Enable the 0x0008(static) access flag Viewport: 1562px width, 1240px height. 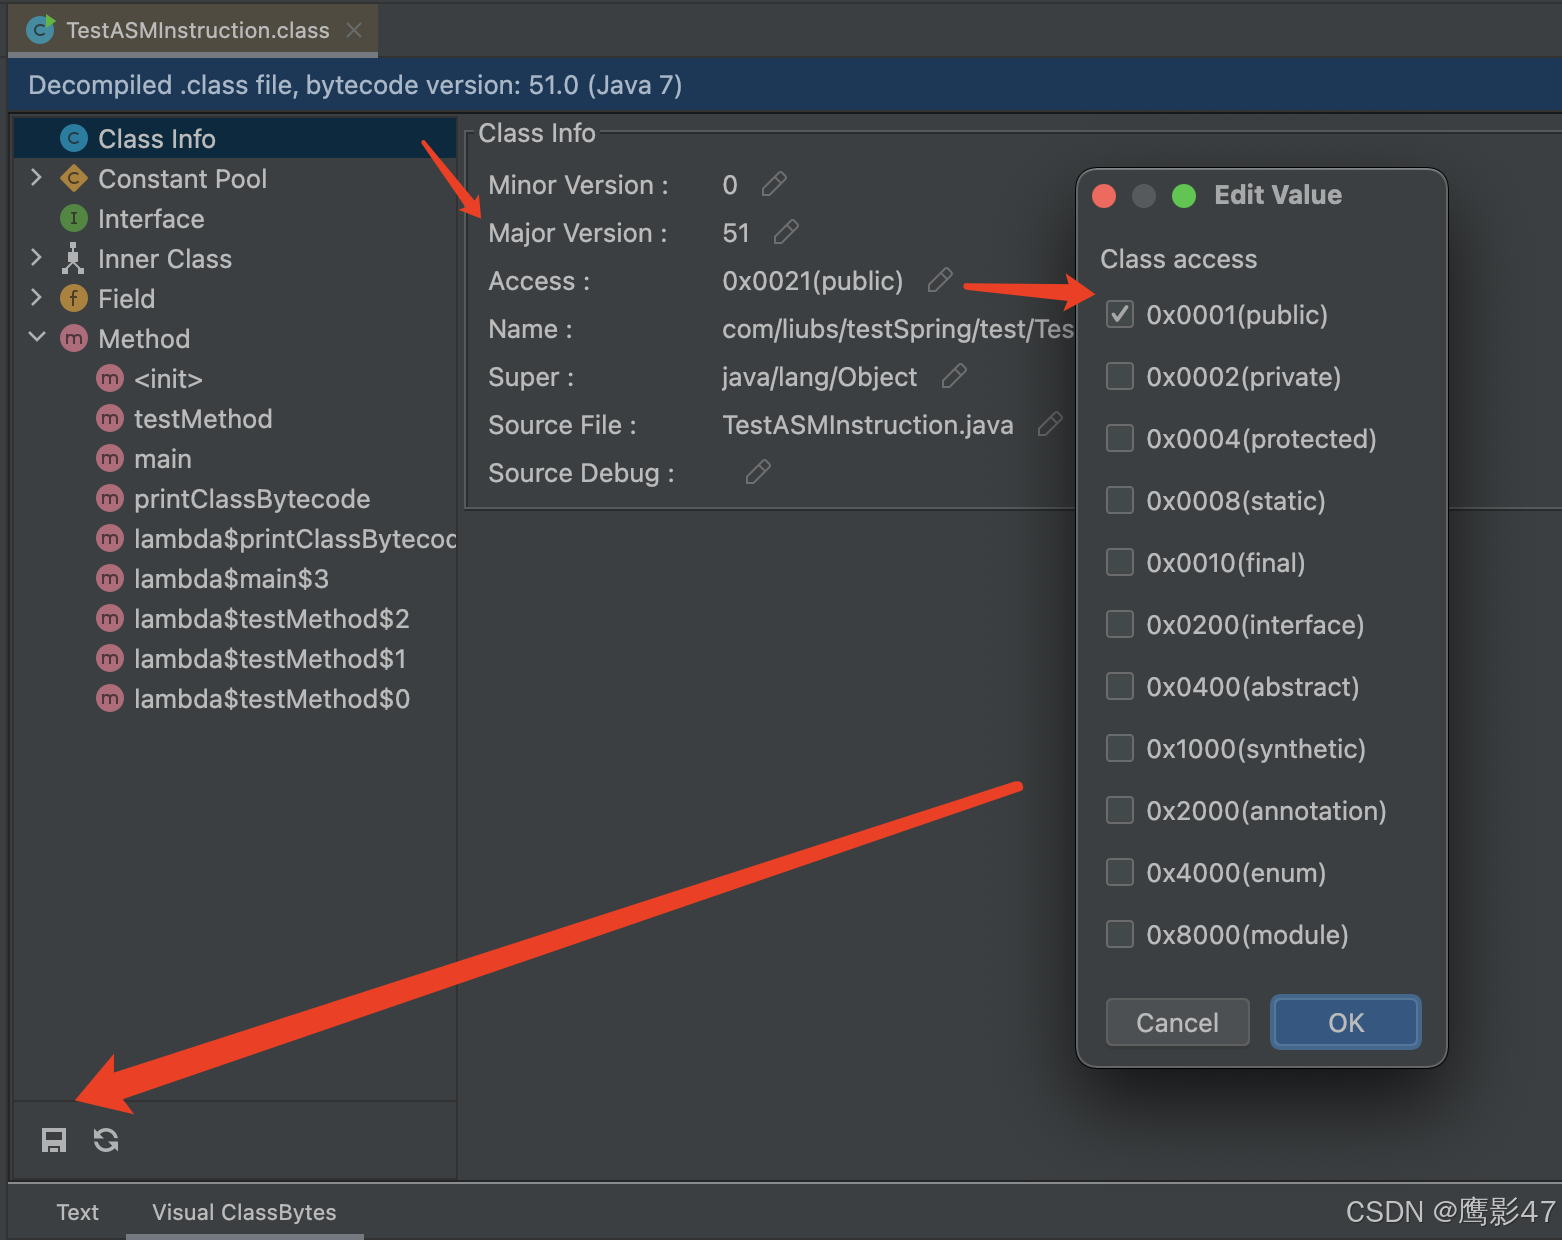point(1119,500)
